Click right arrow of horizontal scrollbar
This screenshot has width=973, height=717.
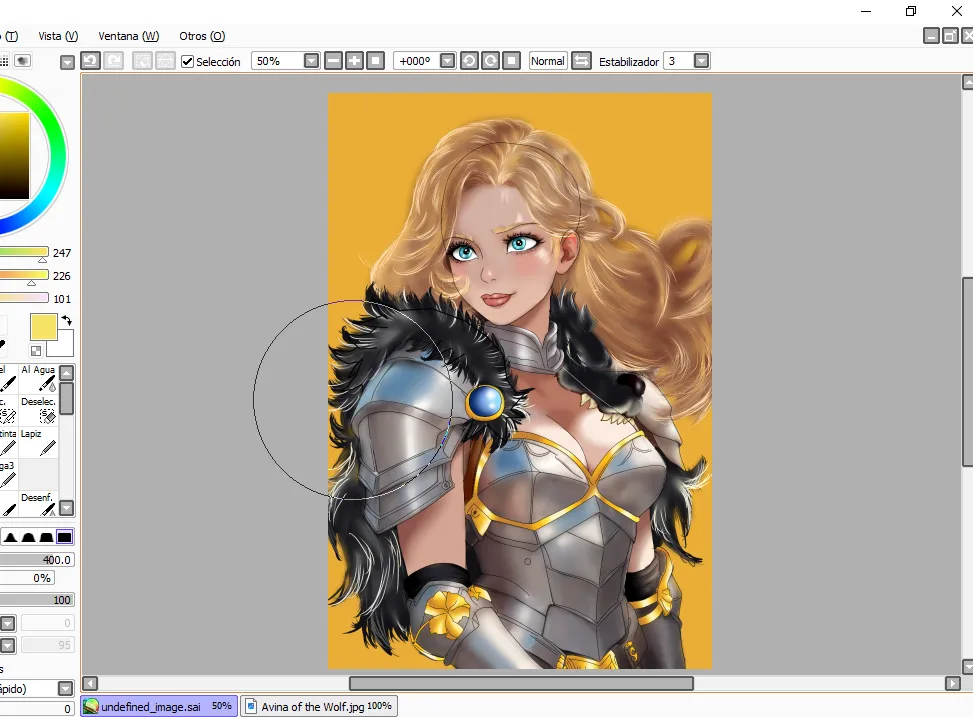point(953,683)
